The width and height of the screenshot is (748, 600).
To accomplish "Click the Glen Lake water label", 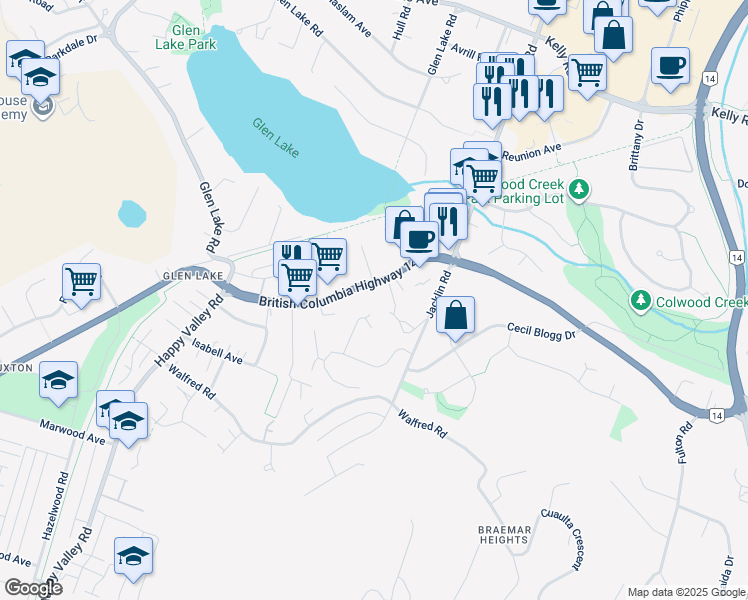I will (276, 138).
